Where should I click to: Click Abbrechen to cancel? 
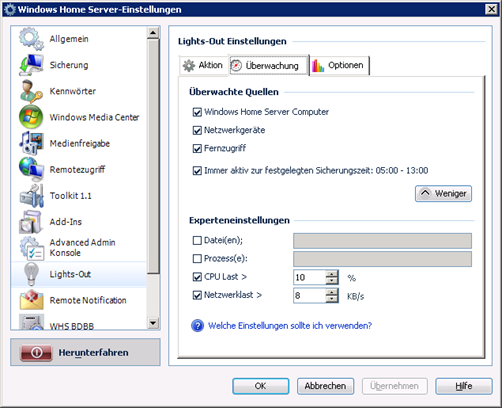[x=325, y=386]
